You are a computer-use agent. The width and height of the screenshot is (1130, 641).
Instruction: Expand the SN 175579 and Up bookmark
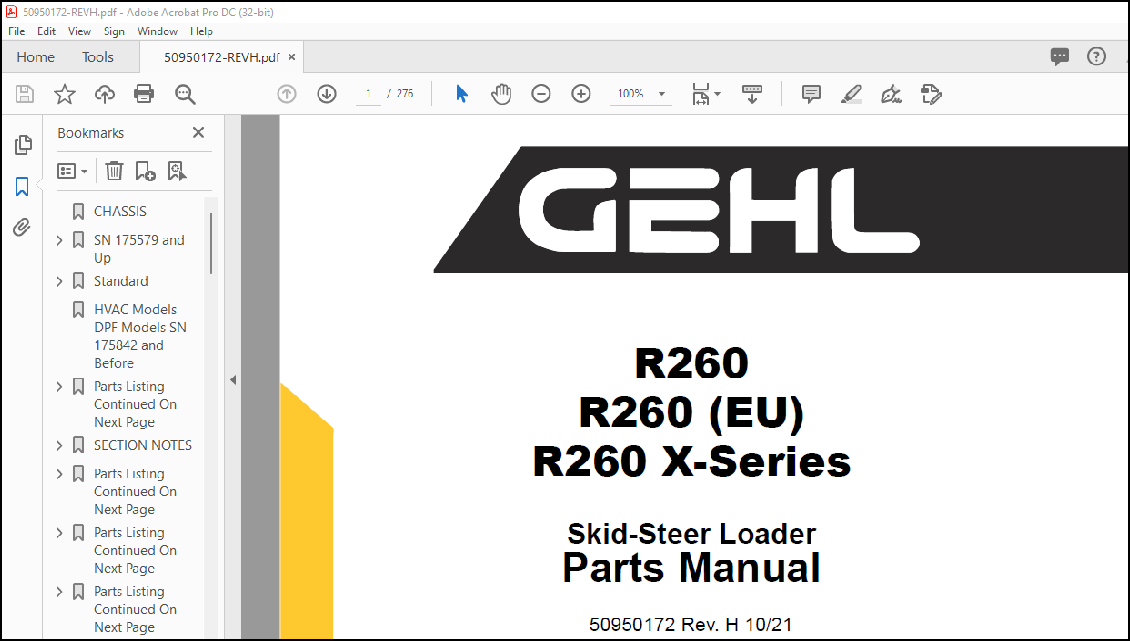click(60, 240)
